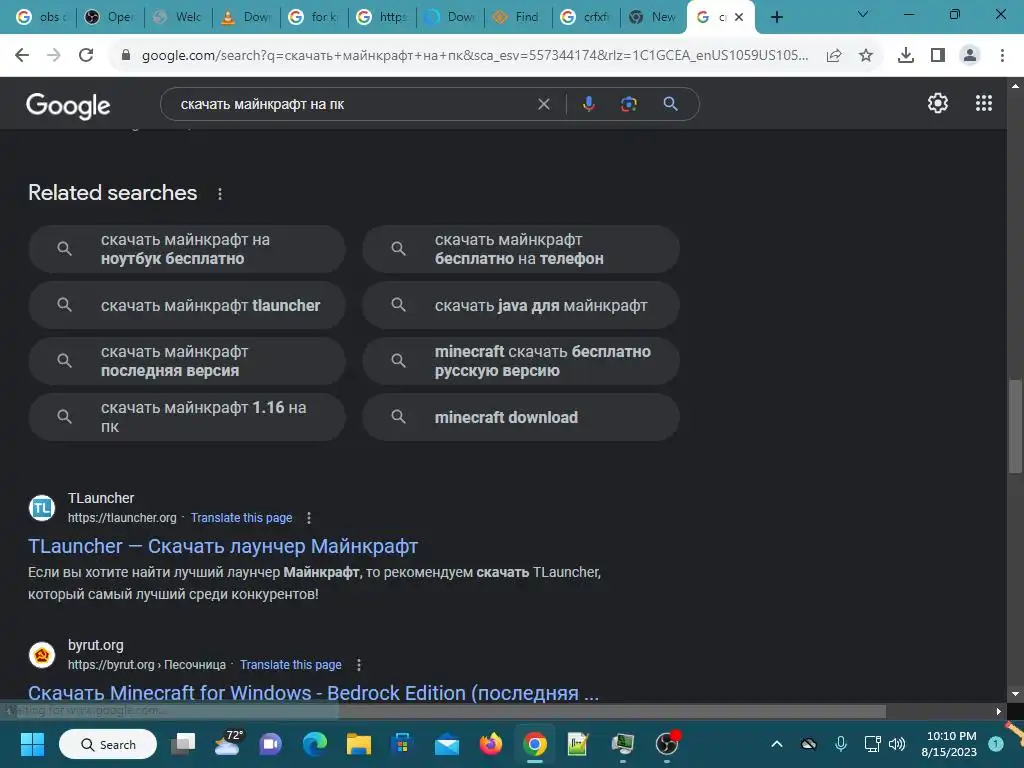Select related search 'скачать java для майнкрафт'
1024x768 pixels.
click(520, 305)
